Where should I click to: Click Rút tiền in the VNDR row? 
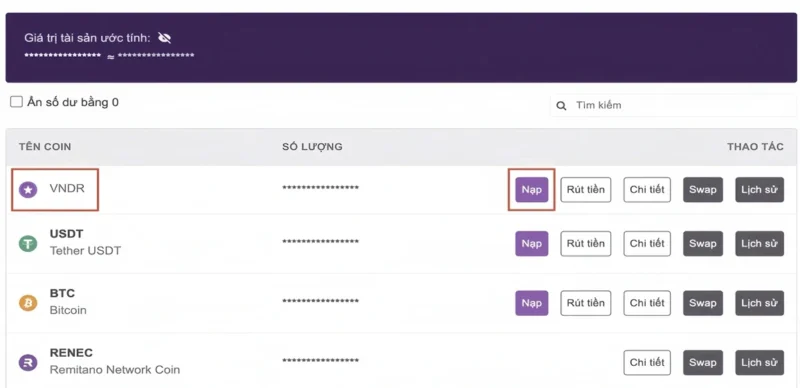click(x=586, y=190)
